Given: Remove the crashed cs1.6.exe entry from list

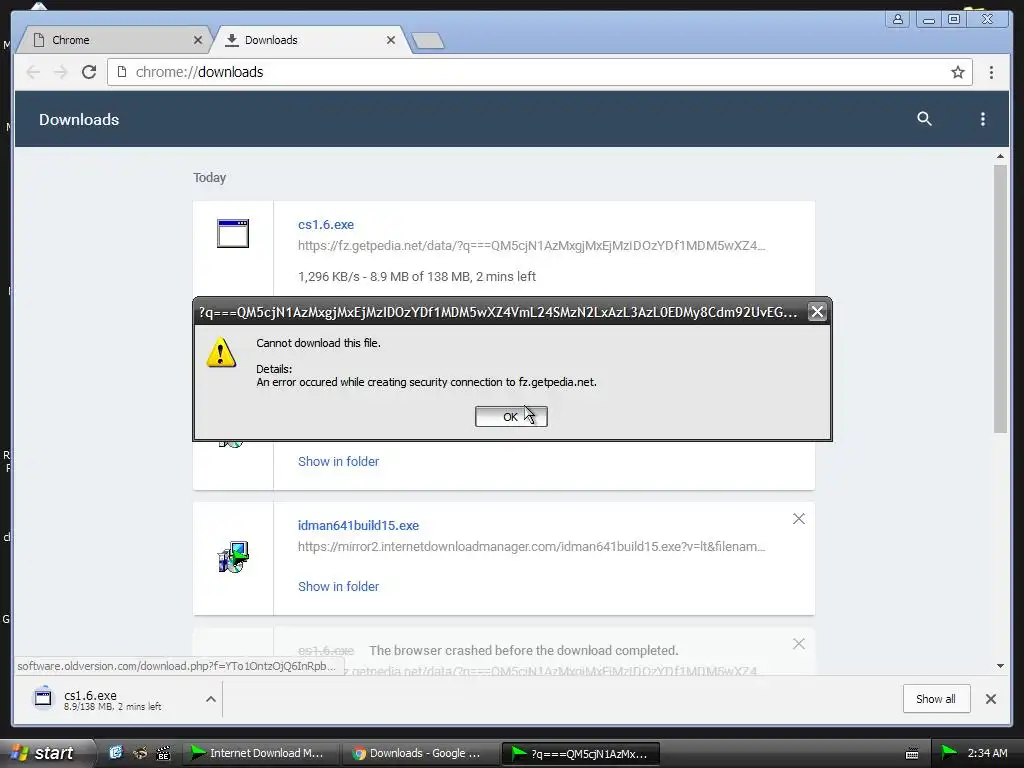Looking at the screenshot, I should pos(799,644).
